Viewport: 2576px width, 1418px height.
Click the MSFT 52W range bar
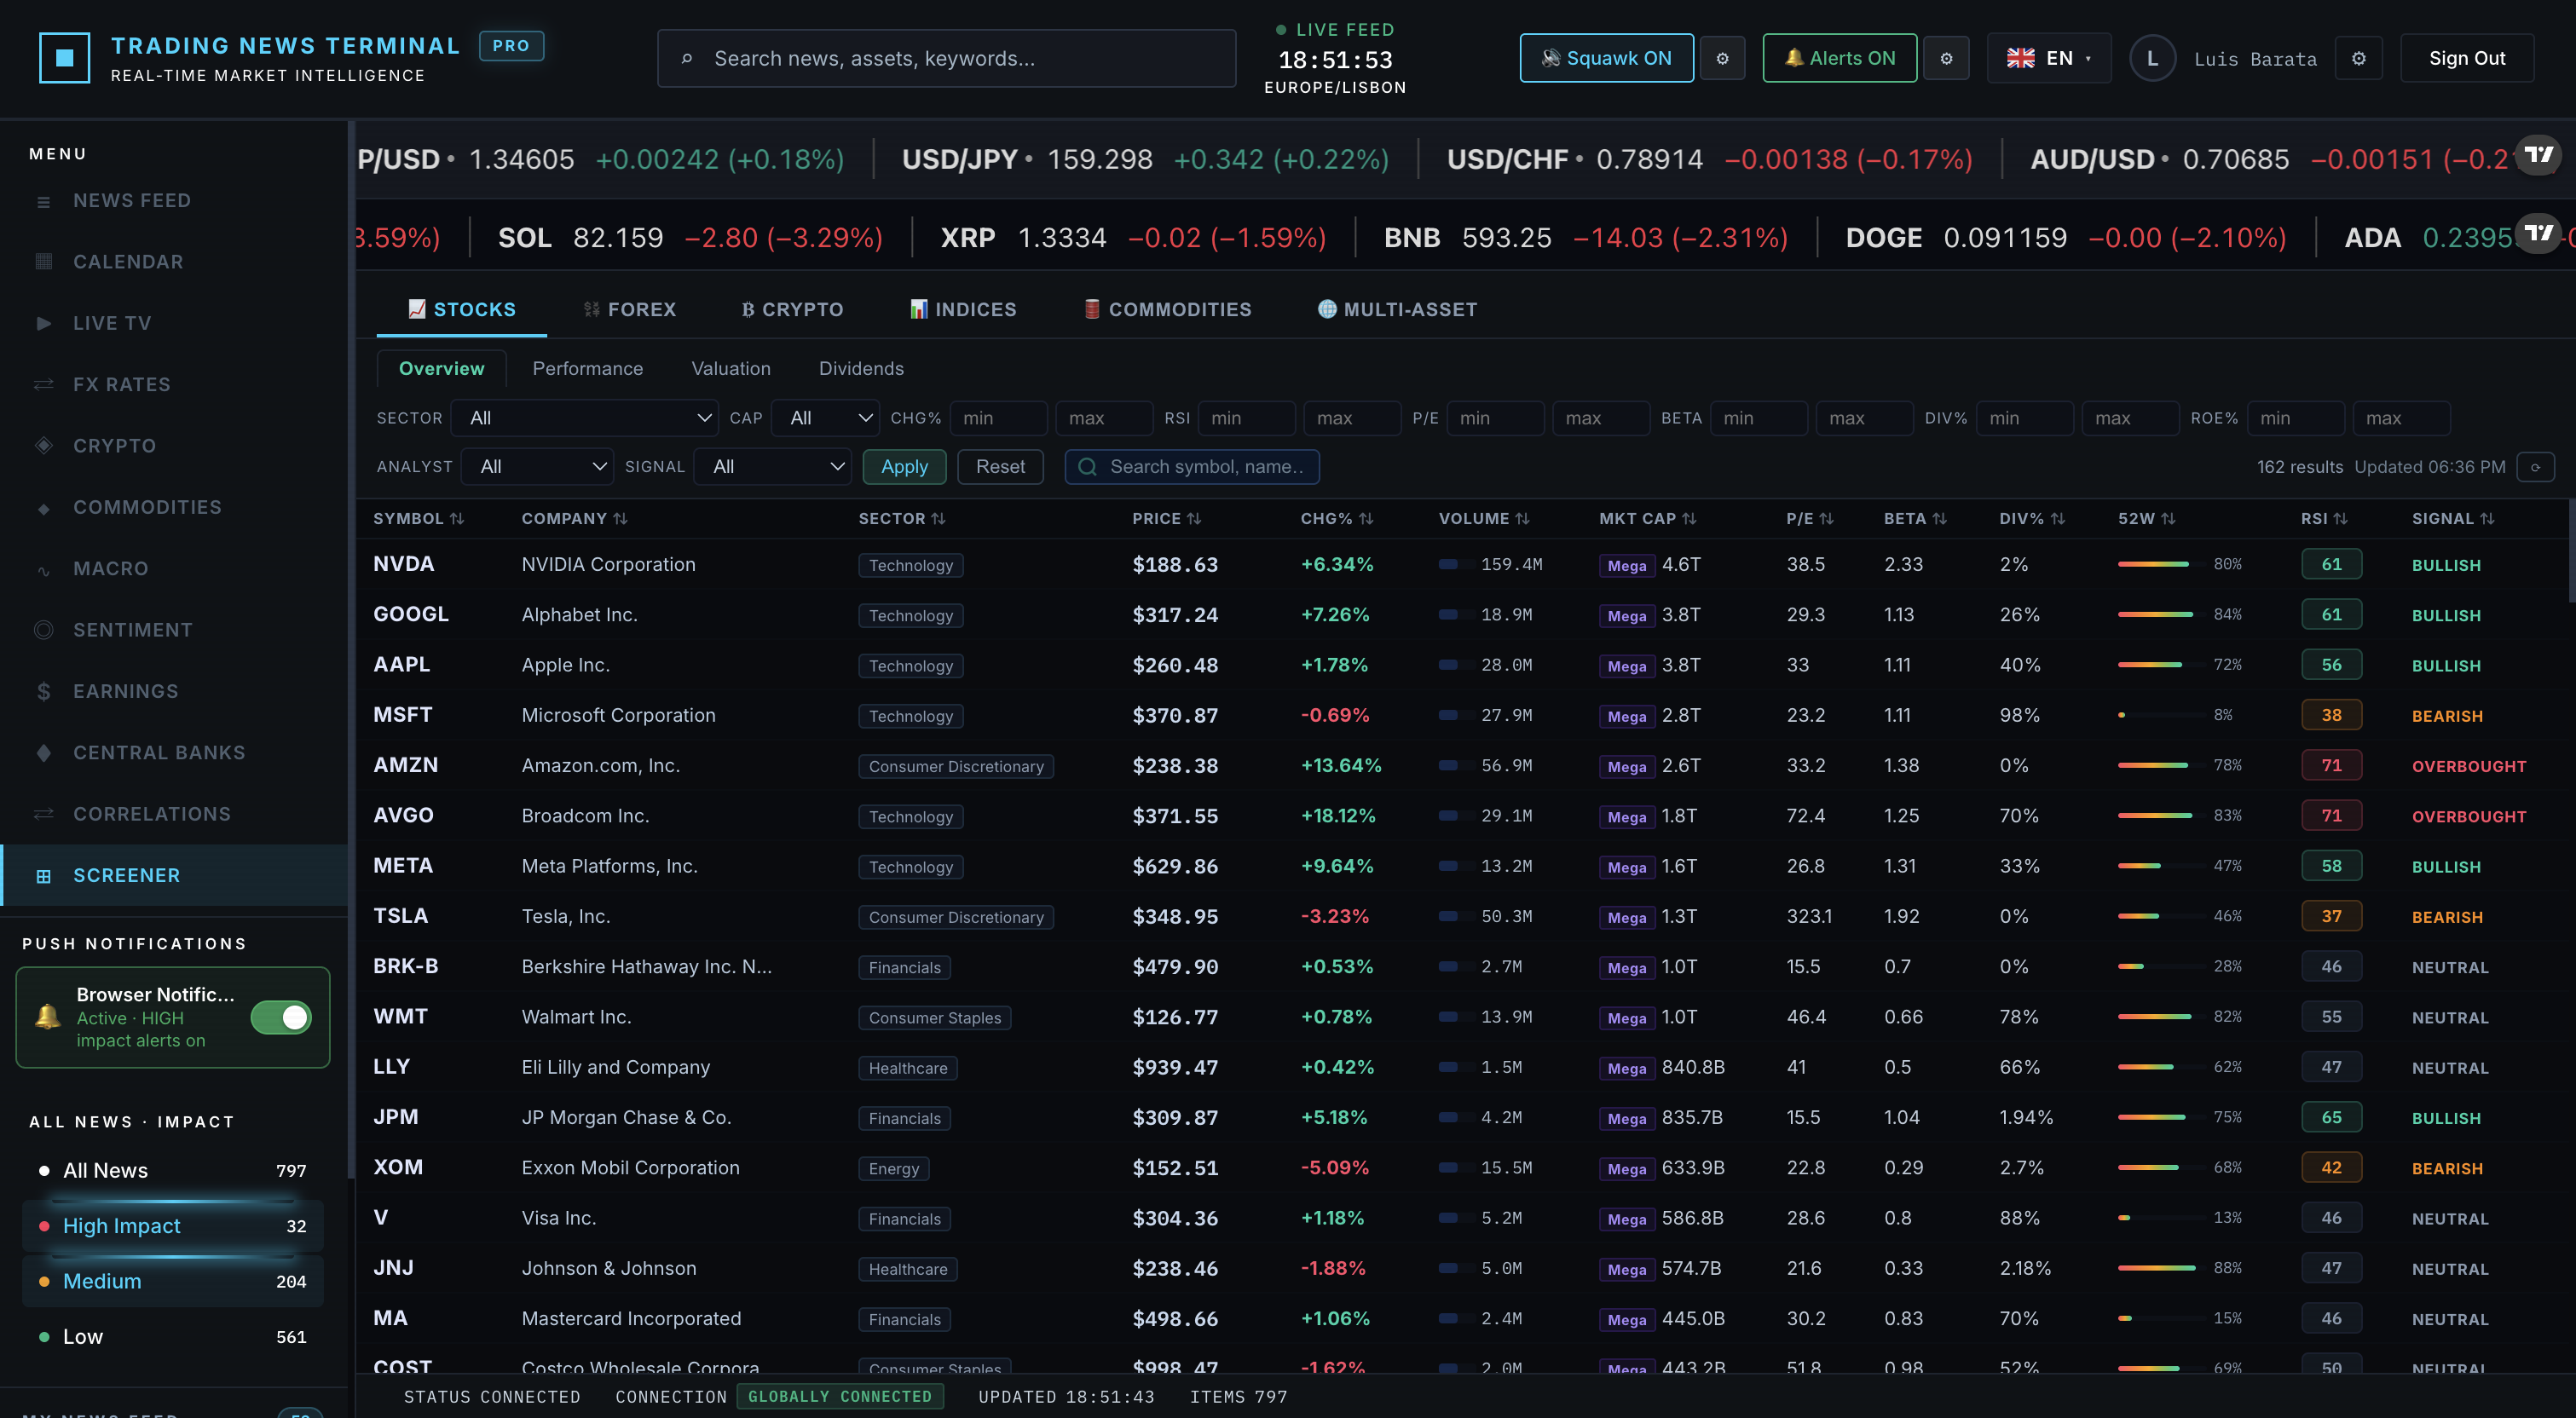[2160, 716]
